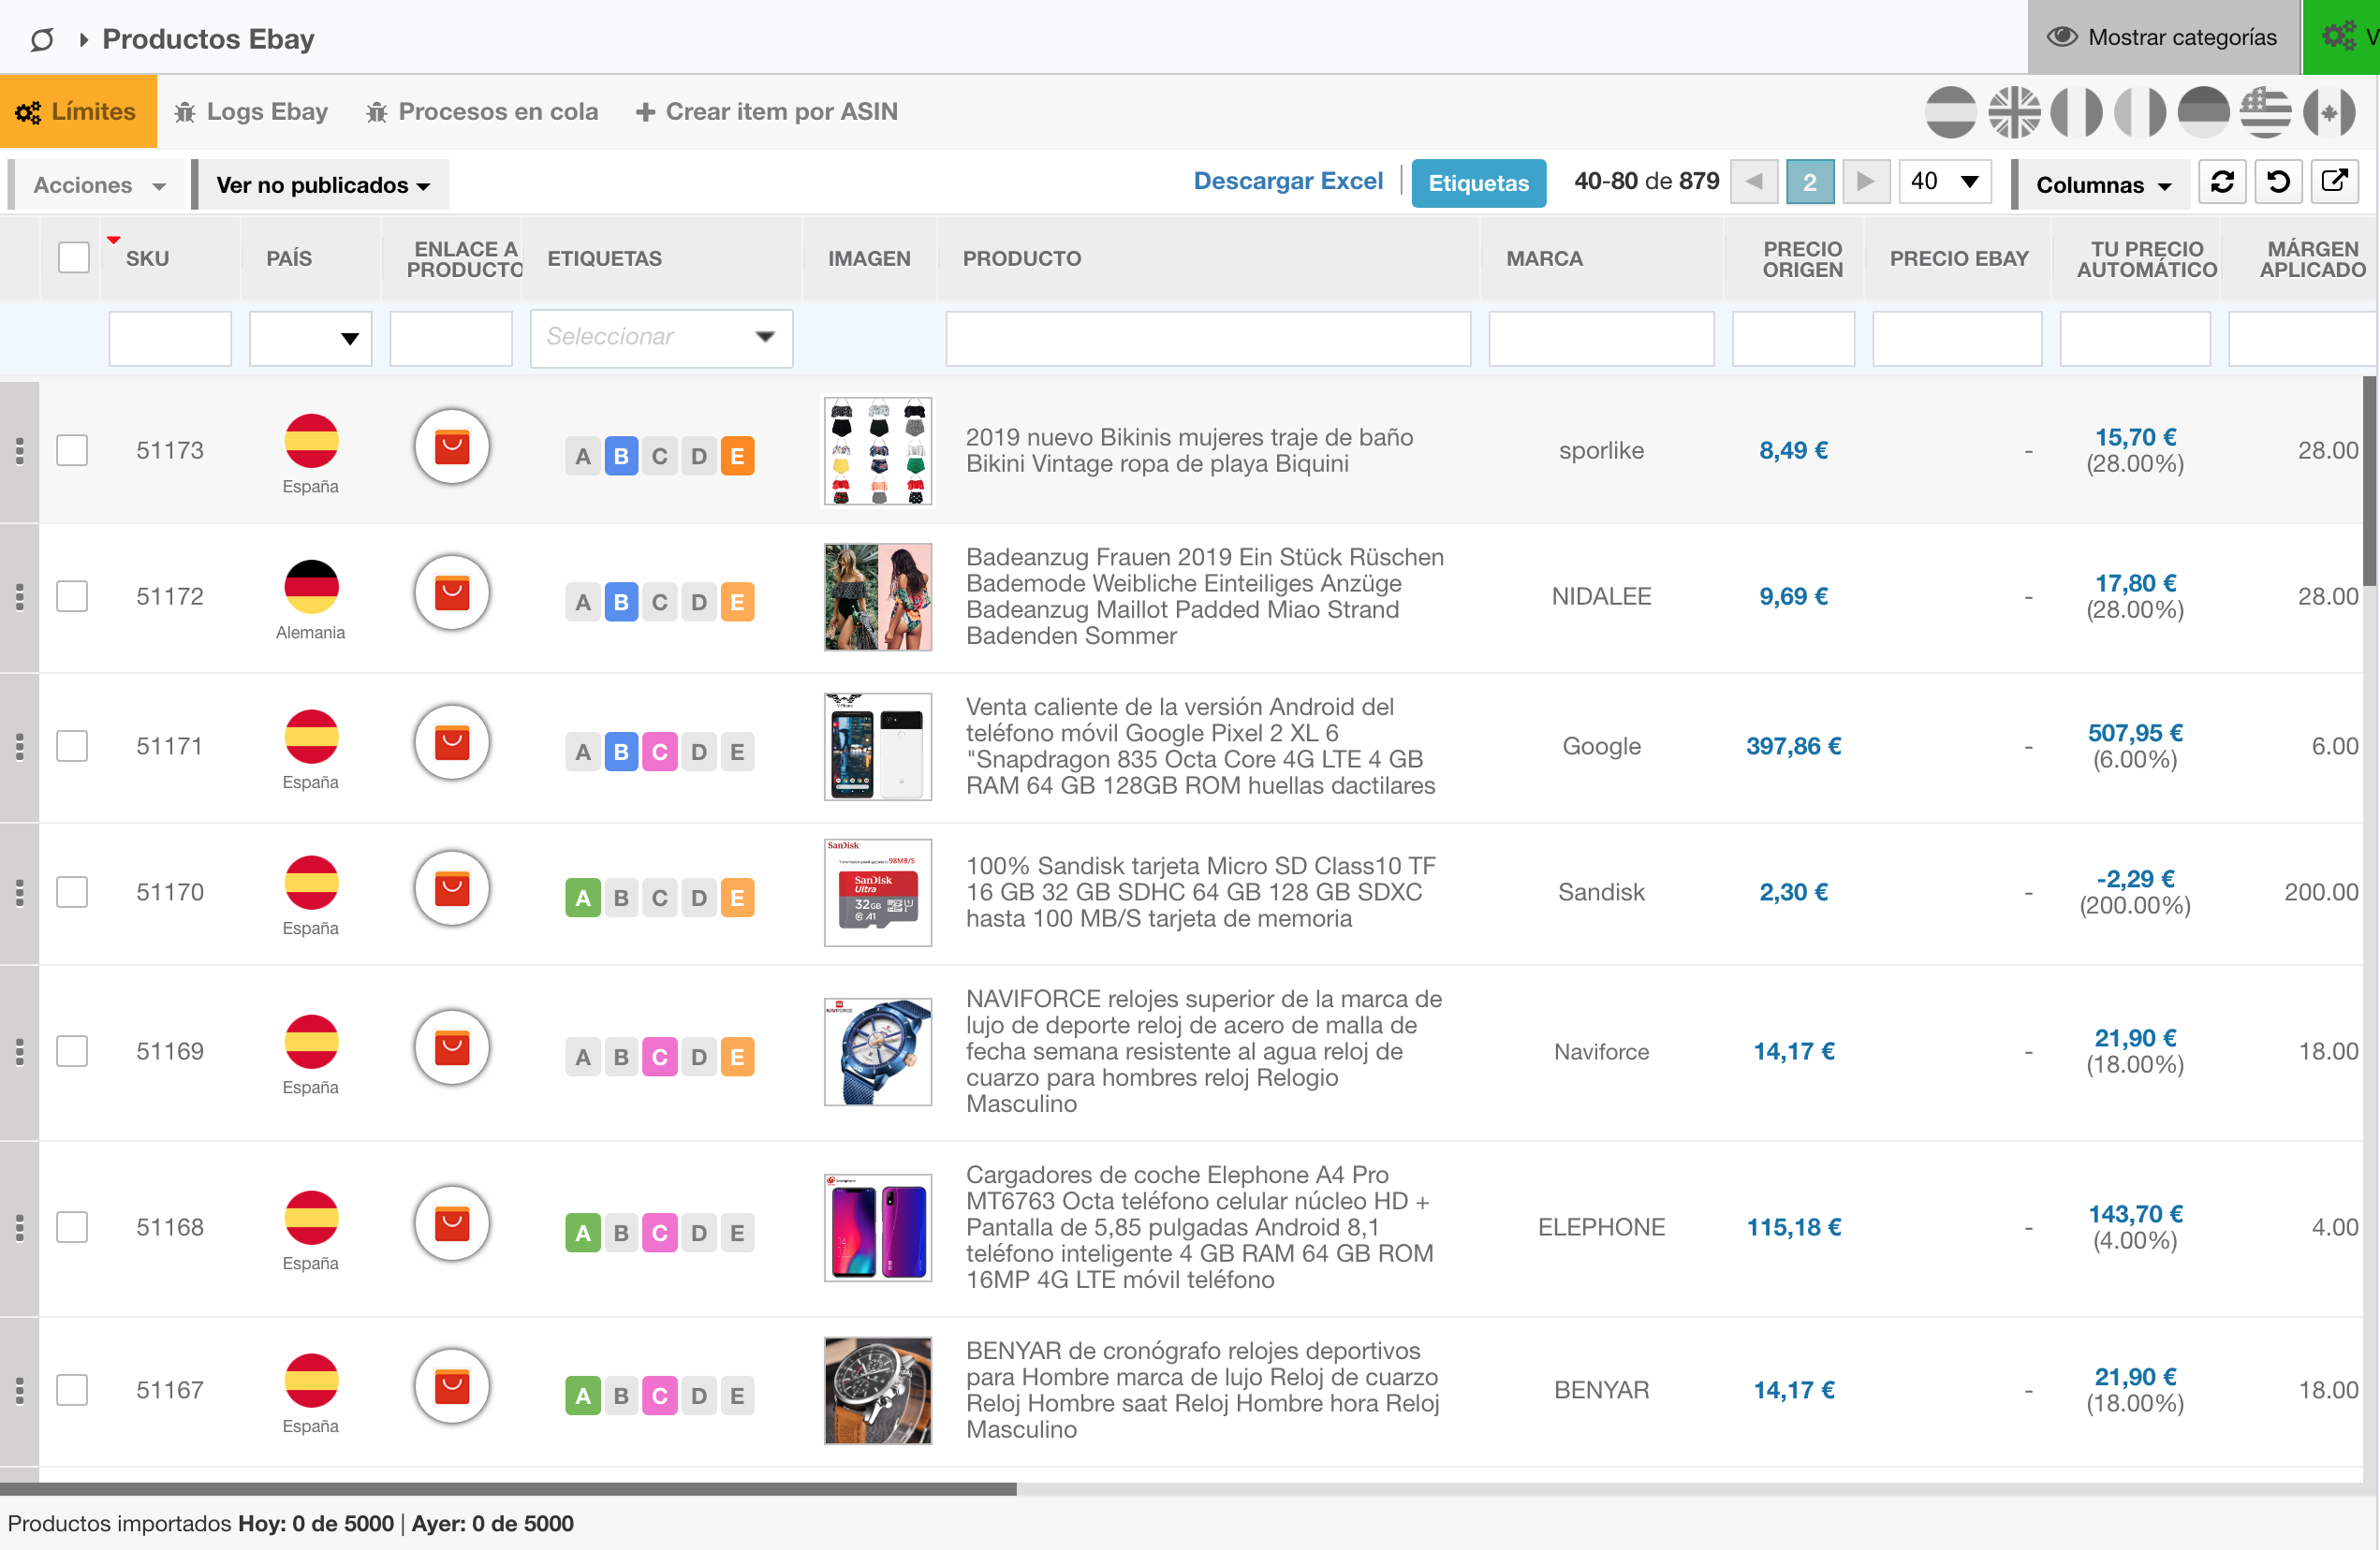Click the PRODUCTO filter input field

[1208, 338]
